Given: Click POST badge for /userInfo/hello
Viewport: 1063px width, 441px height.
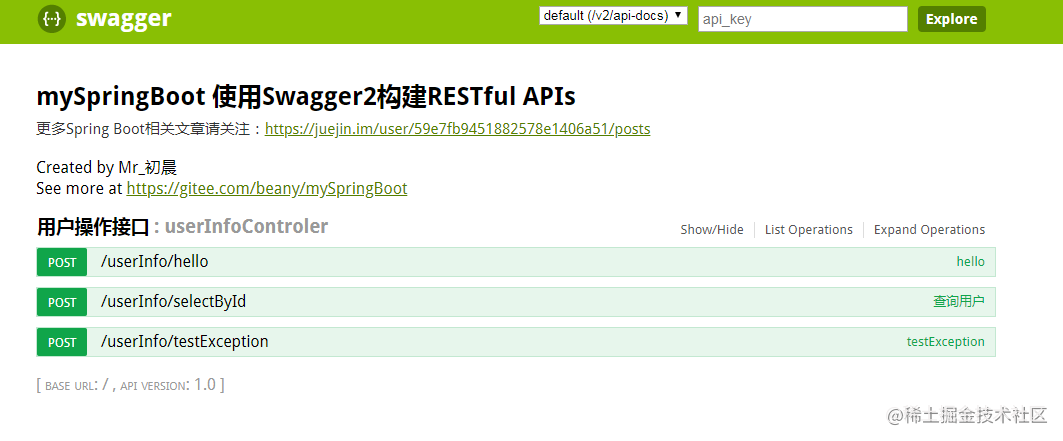Looking at the screenshot, I should click(62, 262).
